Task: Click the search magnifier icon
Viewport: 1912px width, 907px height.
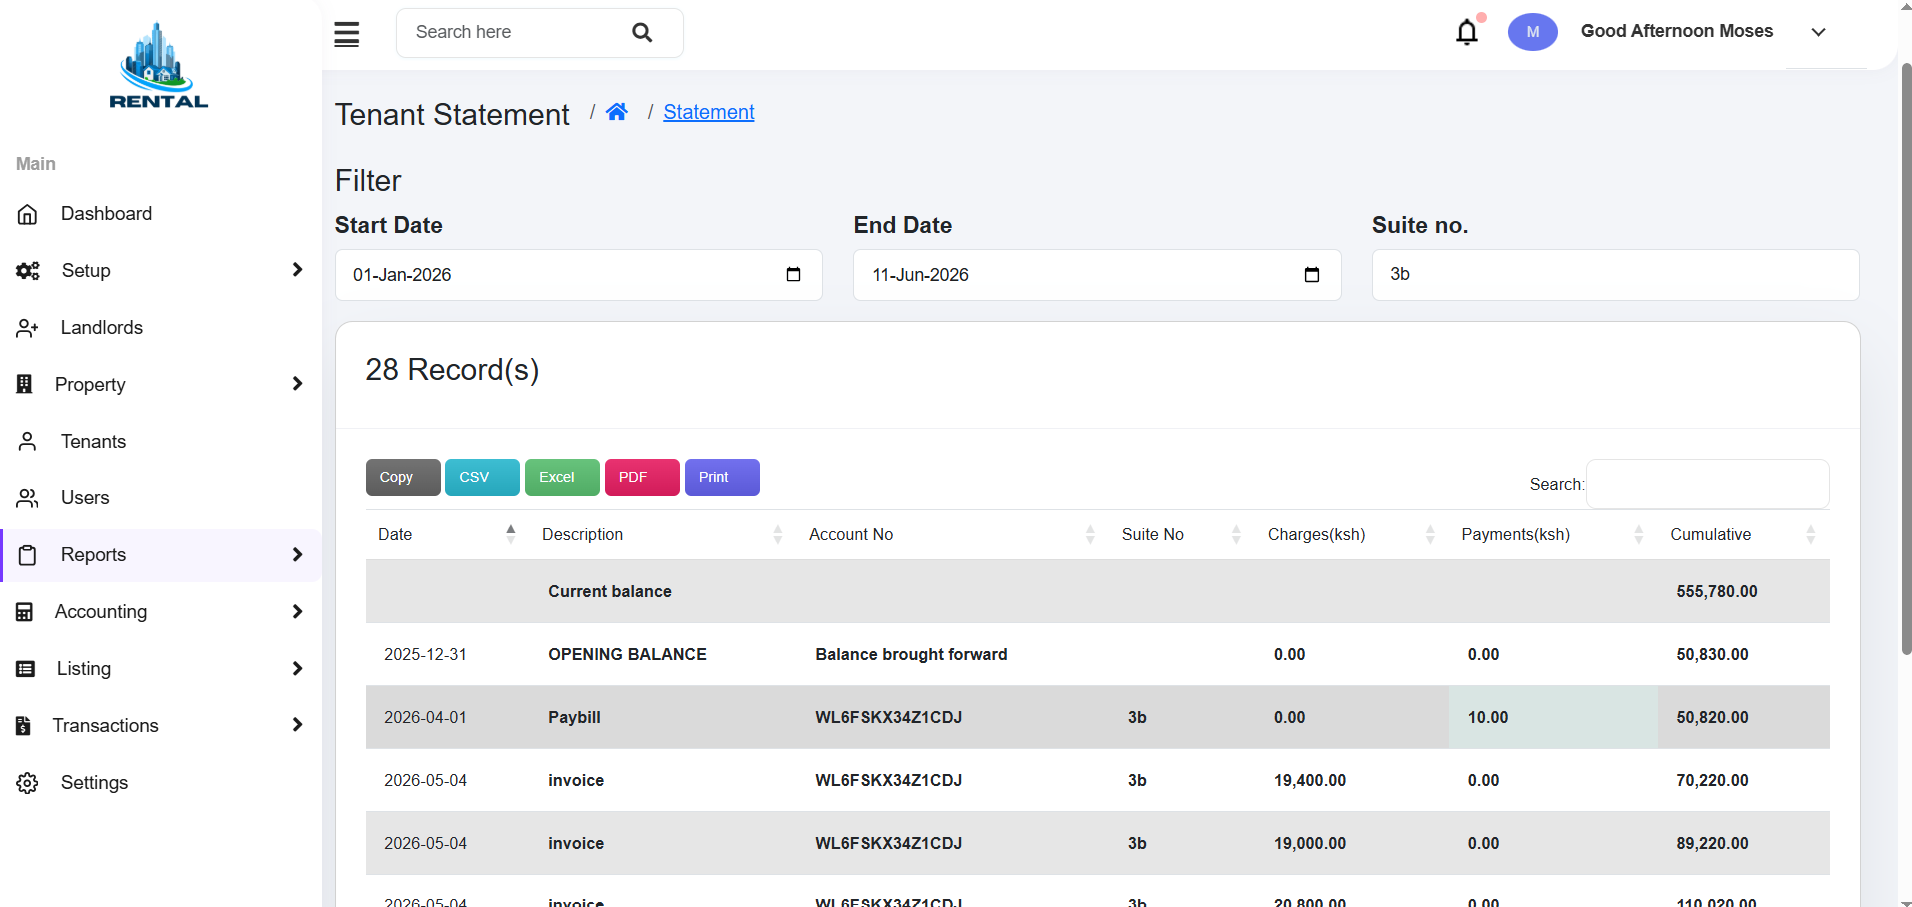Action: [642, 33]
